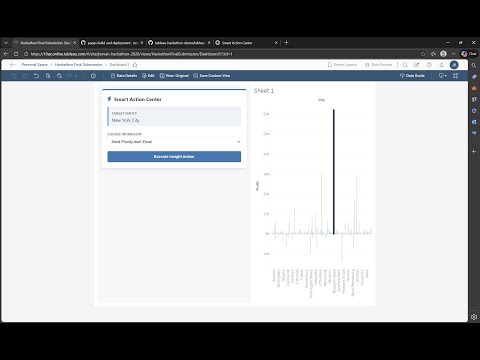Click the Sheet 1 title

coord(264,91)
